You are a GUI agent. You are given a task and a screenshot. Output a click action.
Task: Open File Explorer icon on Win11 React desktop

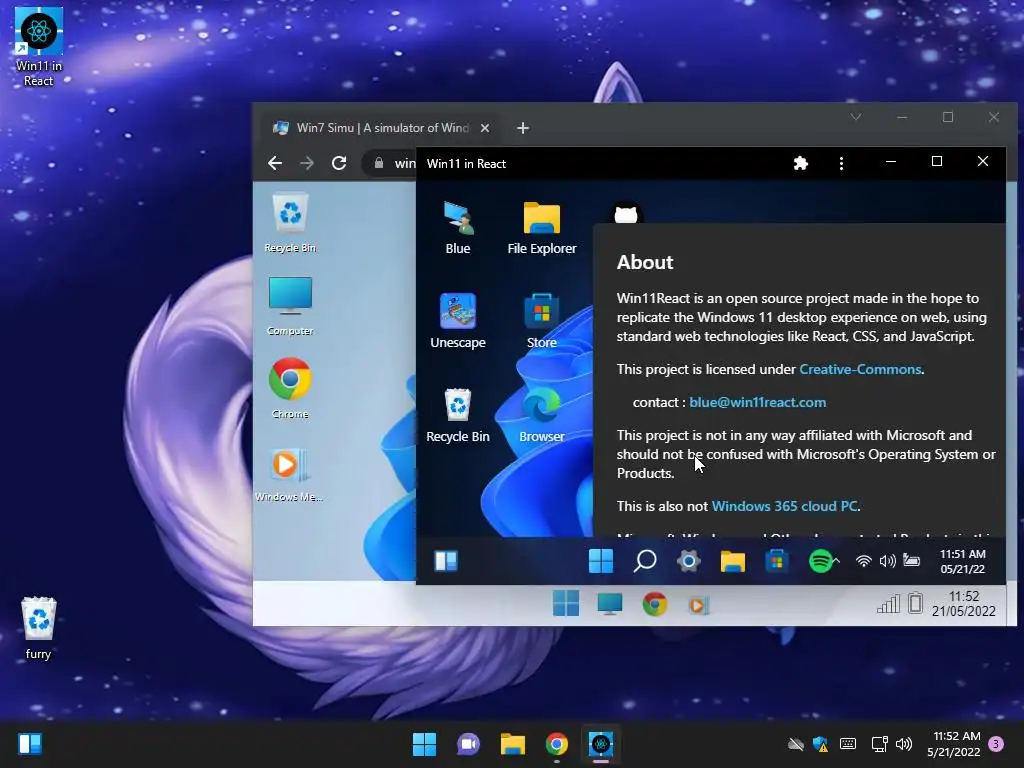pos(542,227)
